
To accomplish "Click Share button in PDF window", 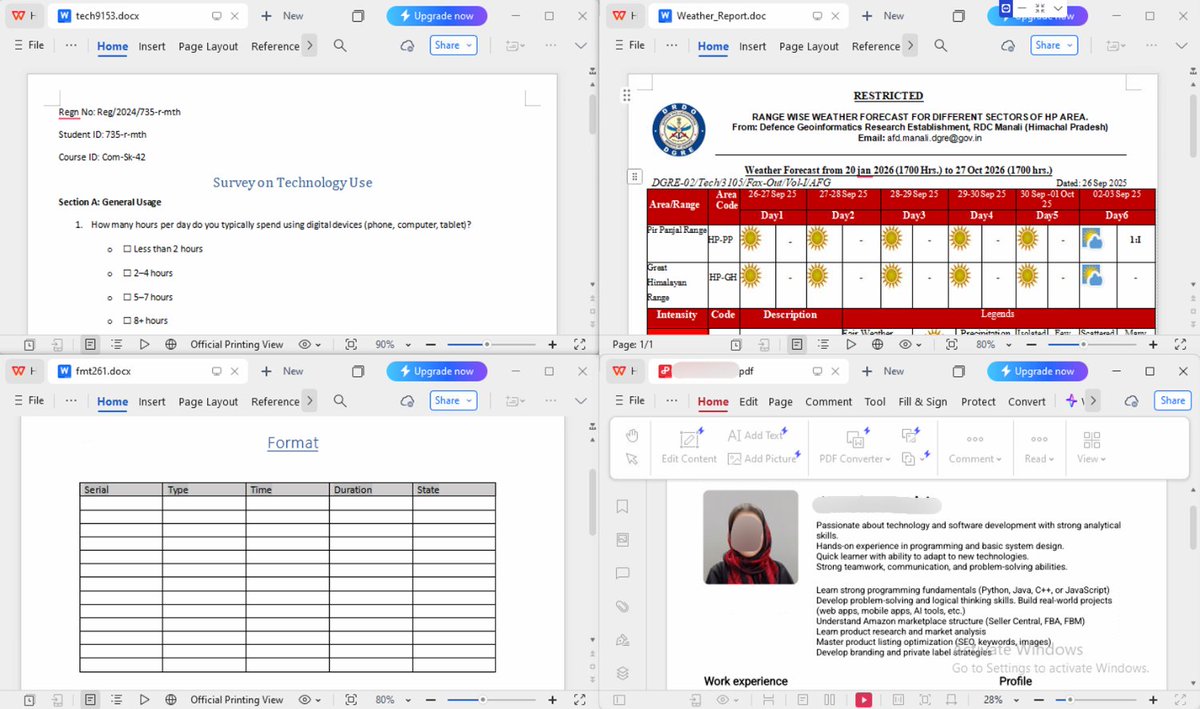I will pos(1172,401).
